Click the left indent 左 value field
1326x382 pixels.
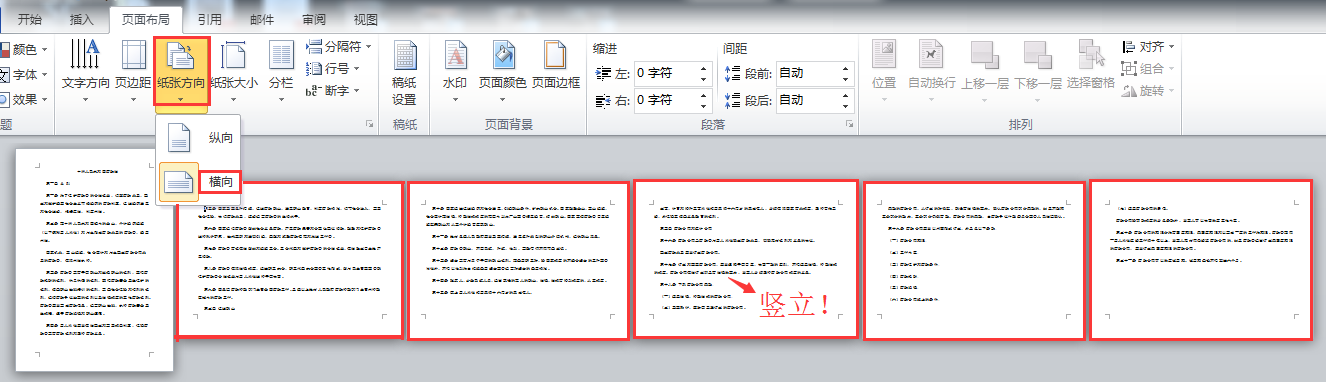tap(667, 73)
